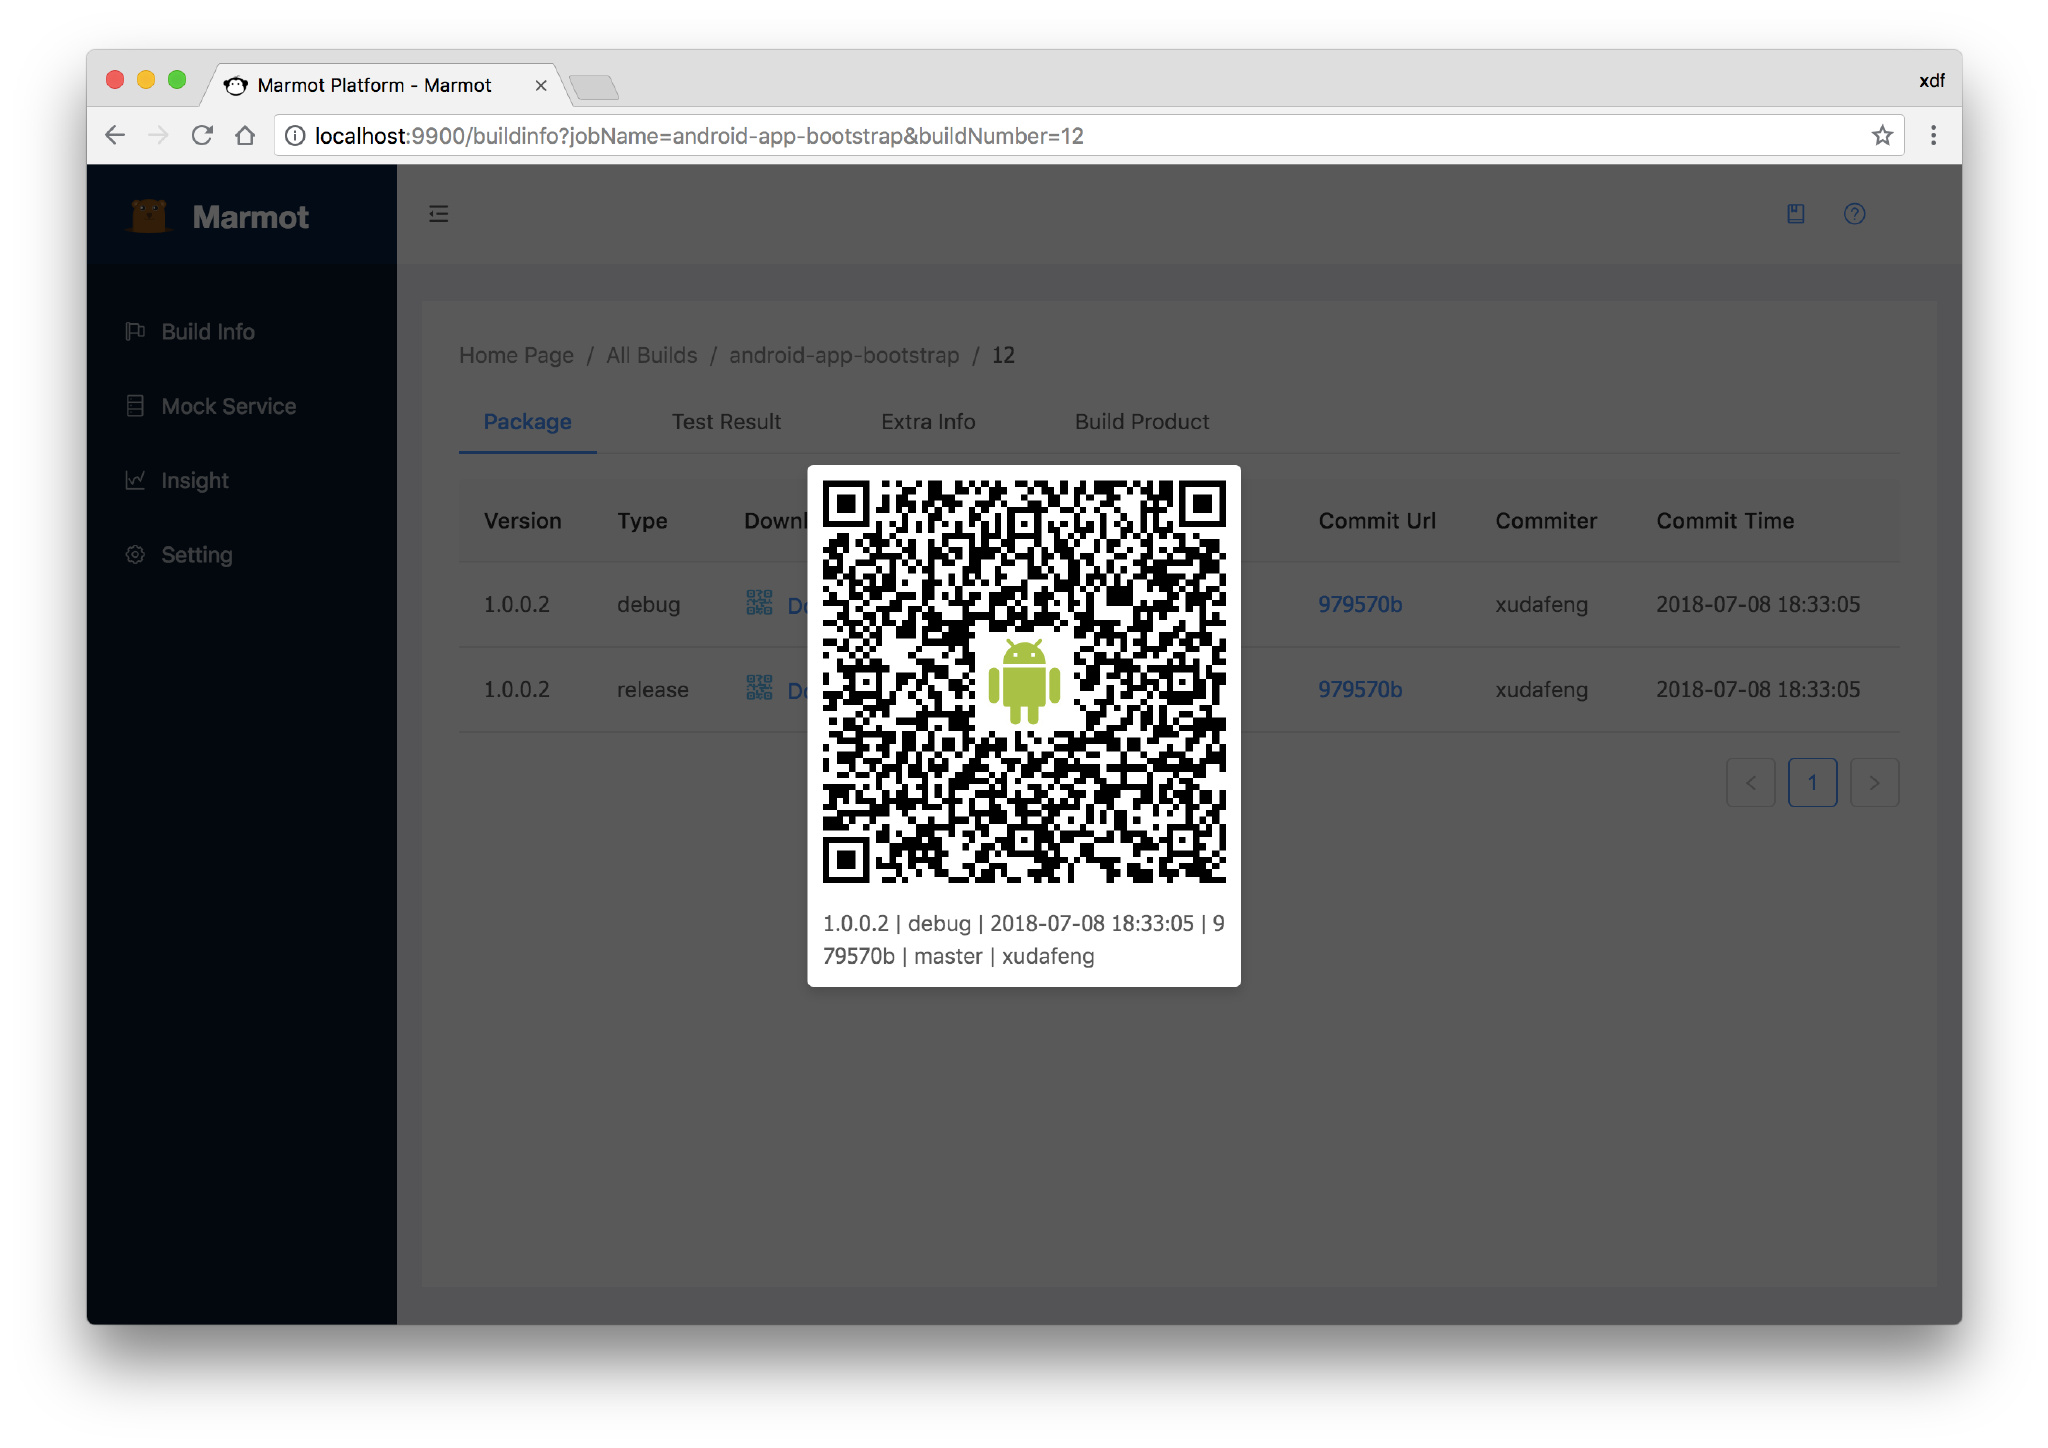Select the Package tab
The width and height of the screenshot is (2048, 1448).
[x=528, y=422]
